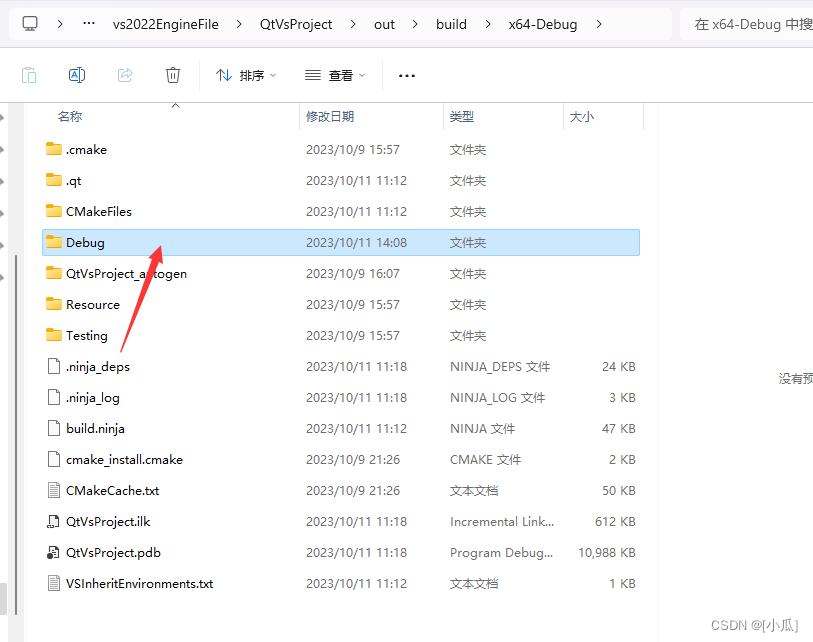
Task: Expand chevron after the This PC icon
Action: (x=60, y=24)
